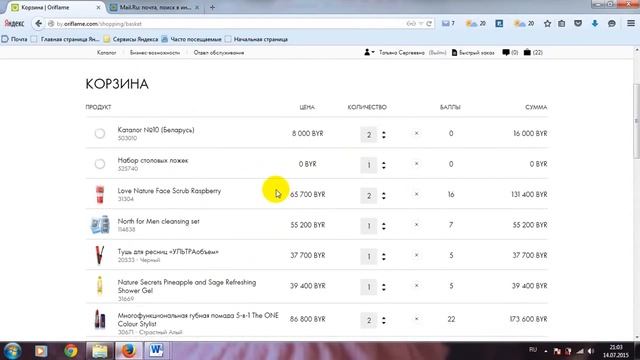Image resolution: width=640 pixels, height=360 pixels.
Task: Open the Firefox hamburger menu
Action: click(x=631, y=24)
